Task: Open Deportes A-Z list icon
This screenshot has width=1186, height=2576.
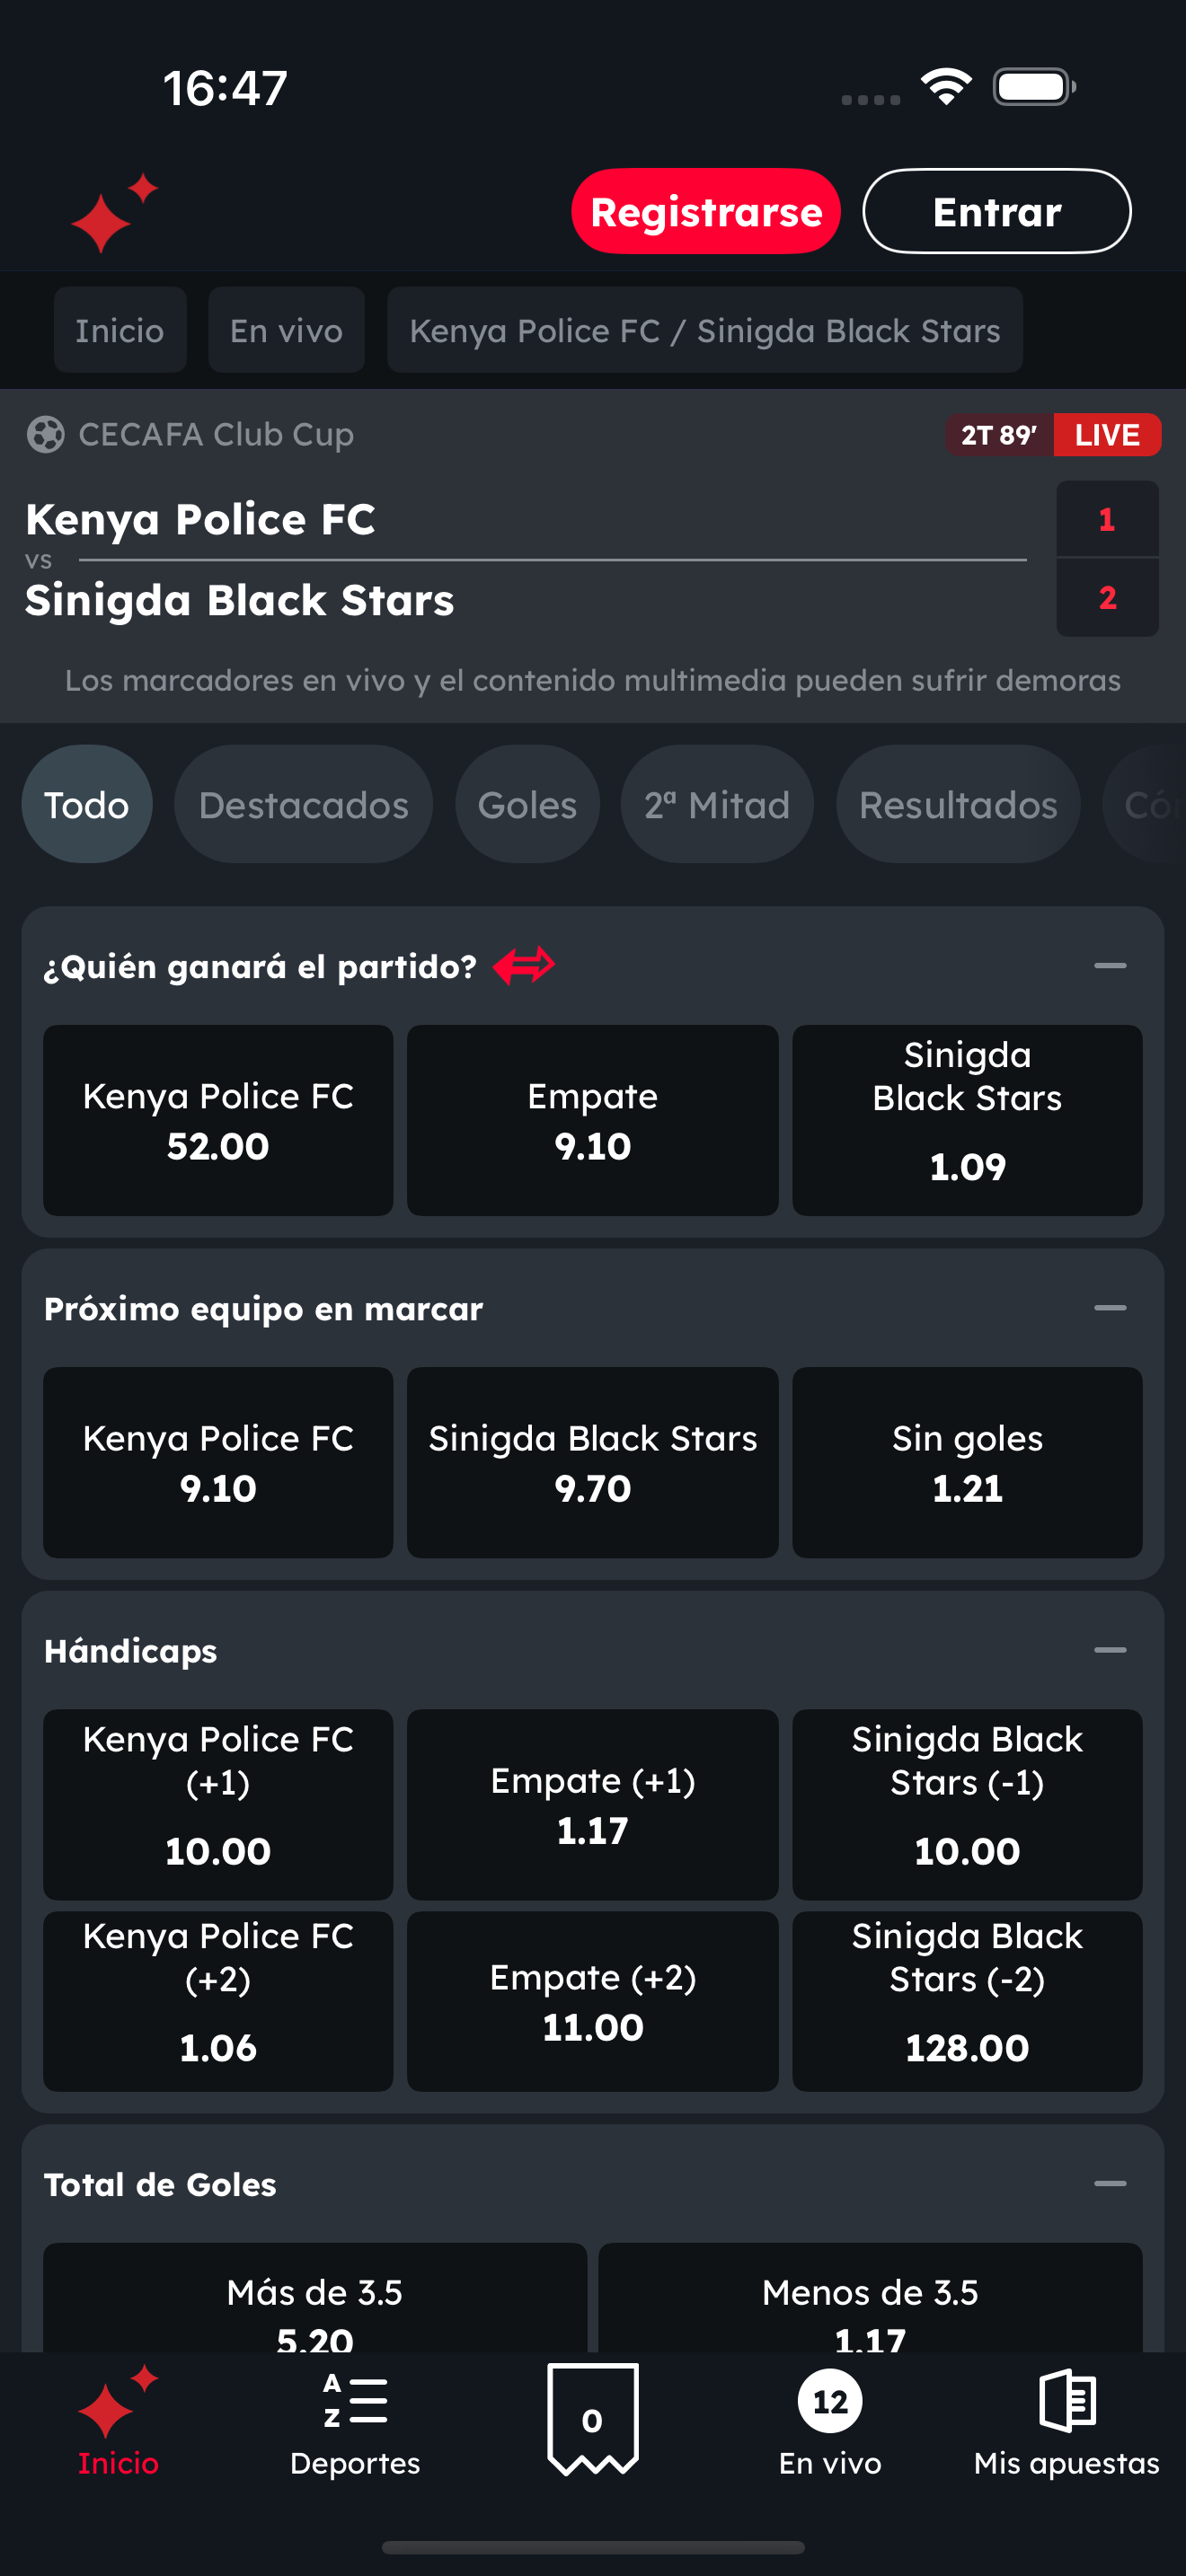Action: pyautogui.click(x=355, y=2399)
